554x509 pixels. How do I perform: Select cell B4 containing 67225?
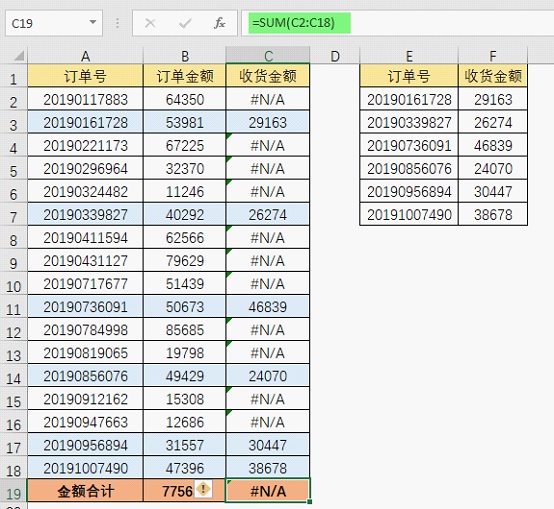(x=184, y=145)
